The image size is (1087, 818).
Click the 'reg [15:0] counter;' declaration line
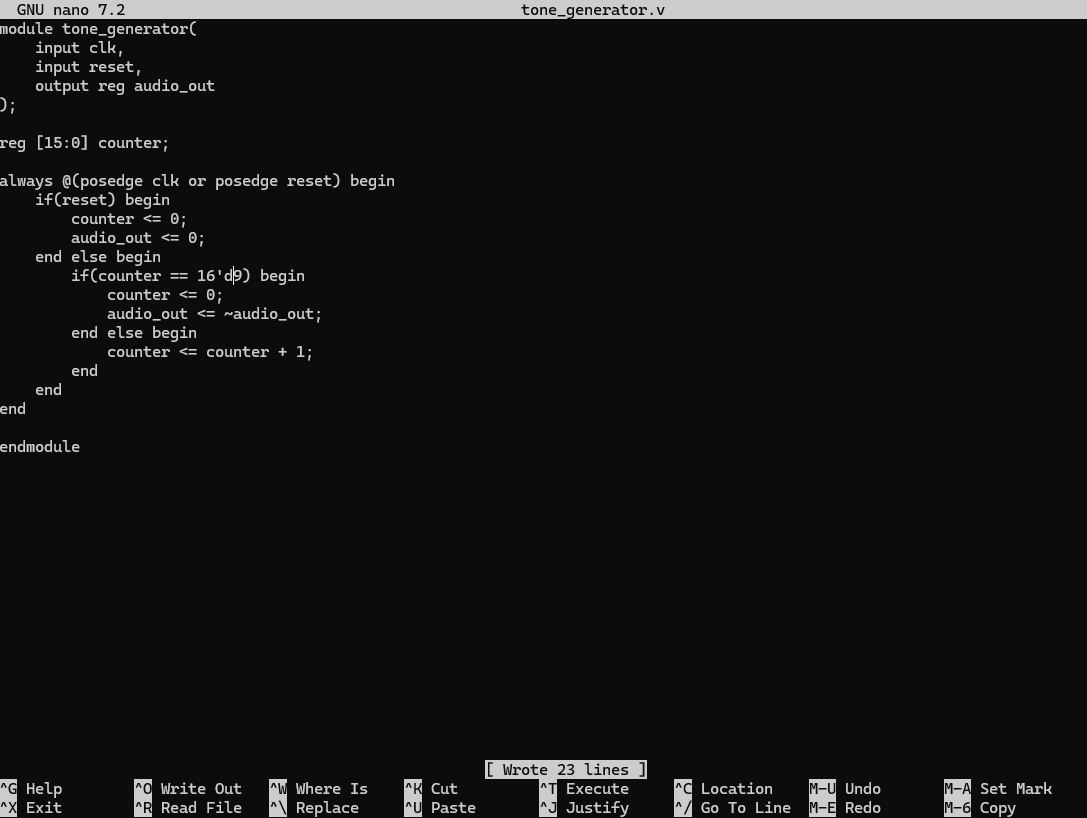[85, 143]
